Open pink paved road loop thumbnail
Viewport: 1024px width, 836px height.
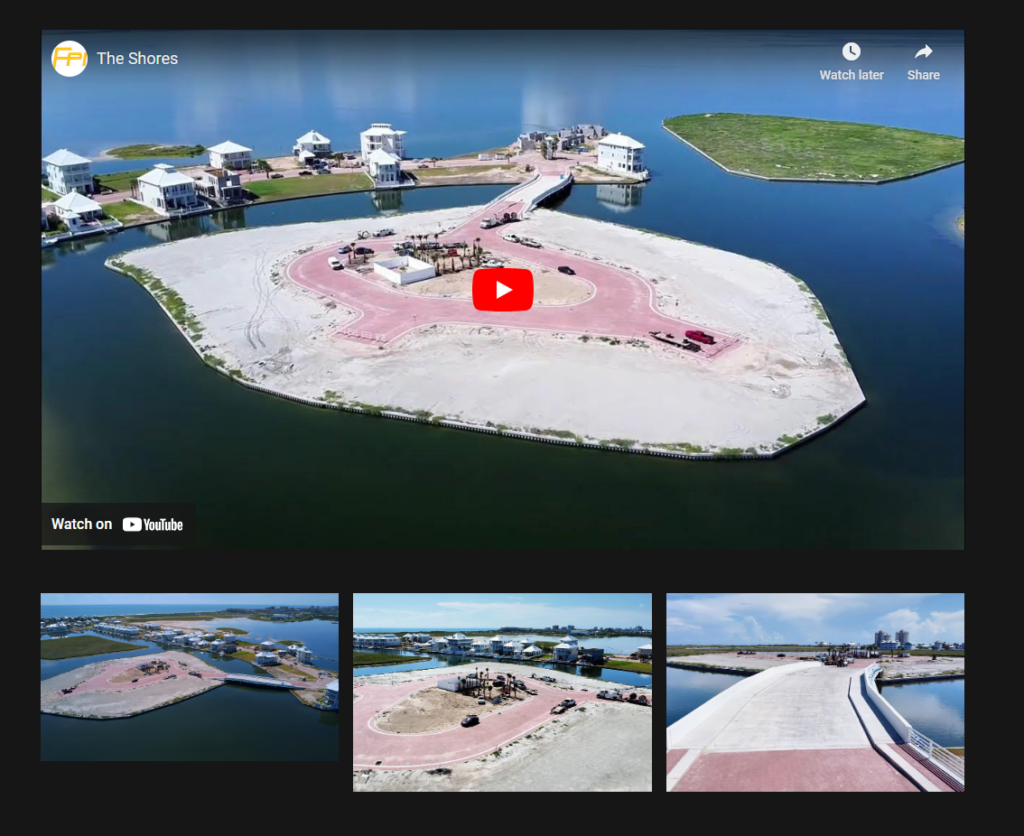tap(502, 692)
